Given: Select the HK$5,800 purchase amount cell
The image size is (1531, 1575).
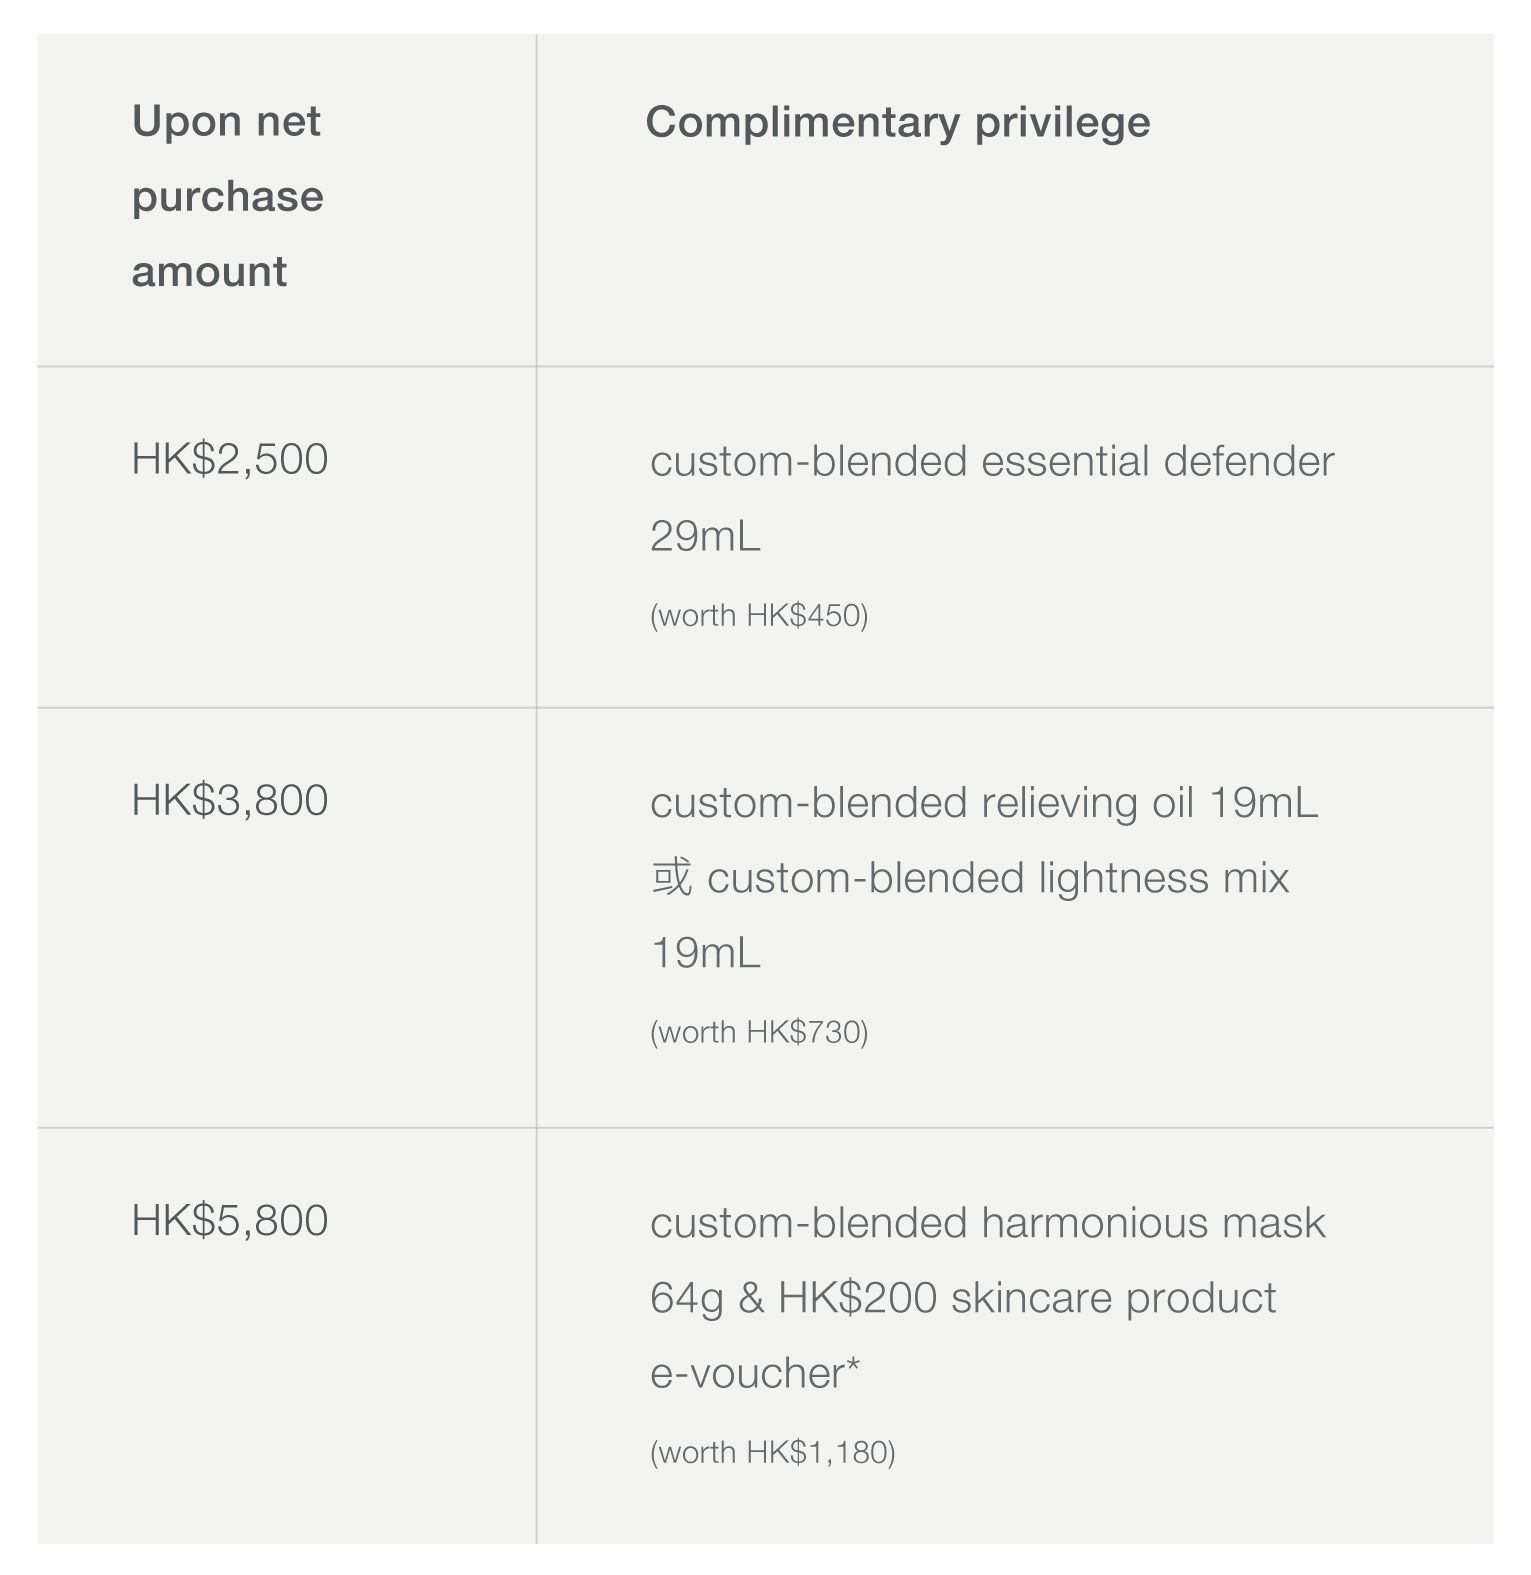Looking at the screenshot, I should [x=230, y=1220].
